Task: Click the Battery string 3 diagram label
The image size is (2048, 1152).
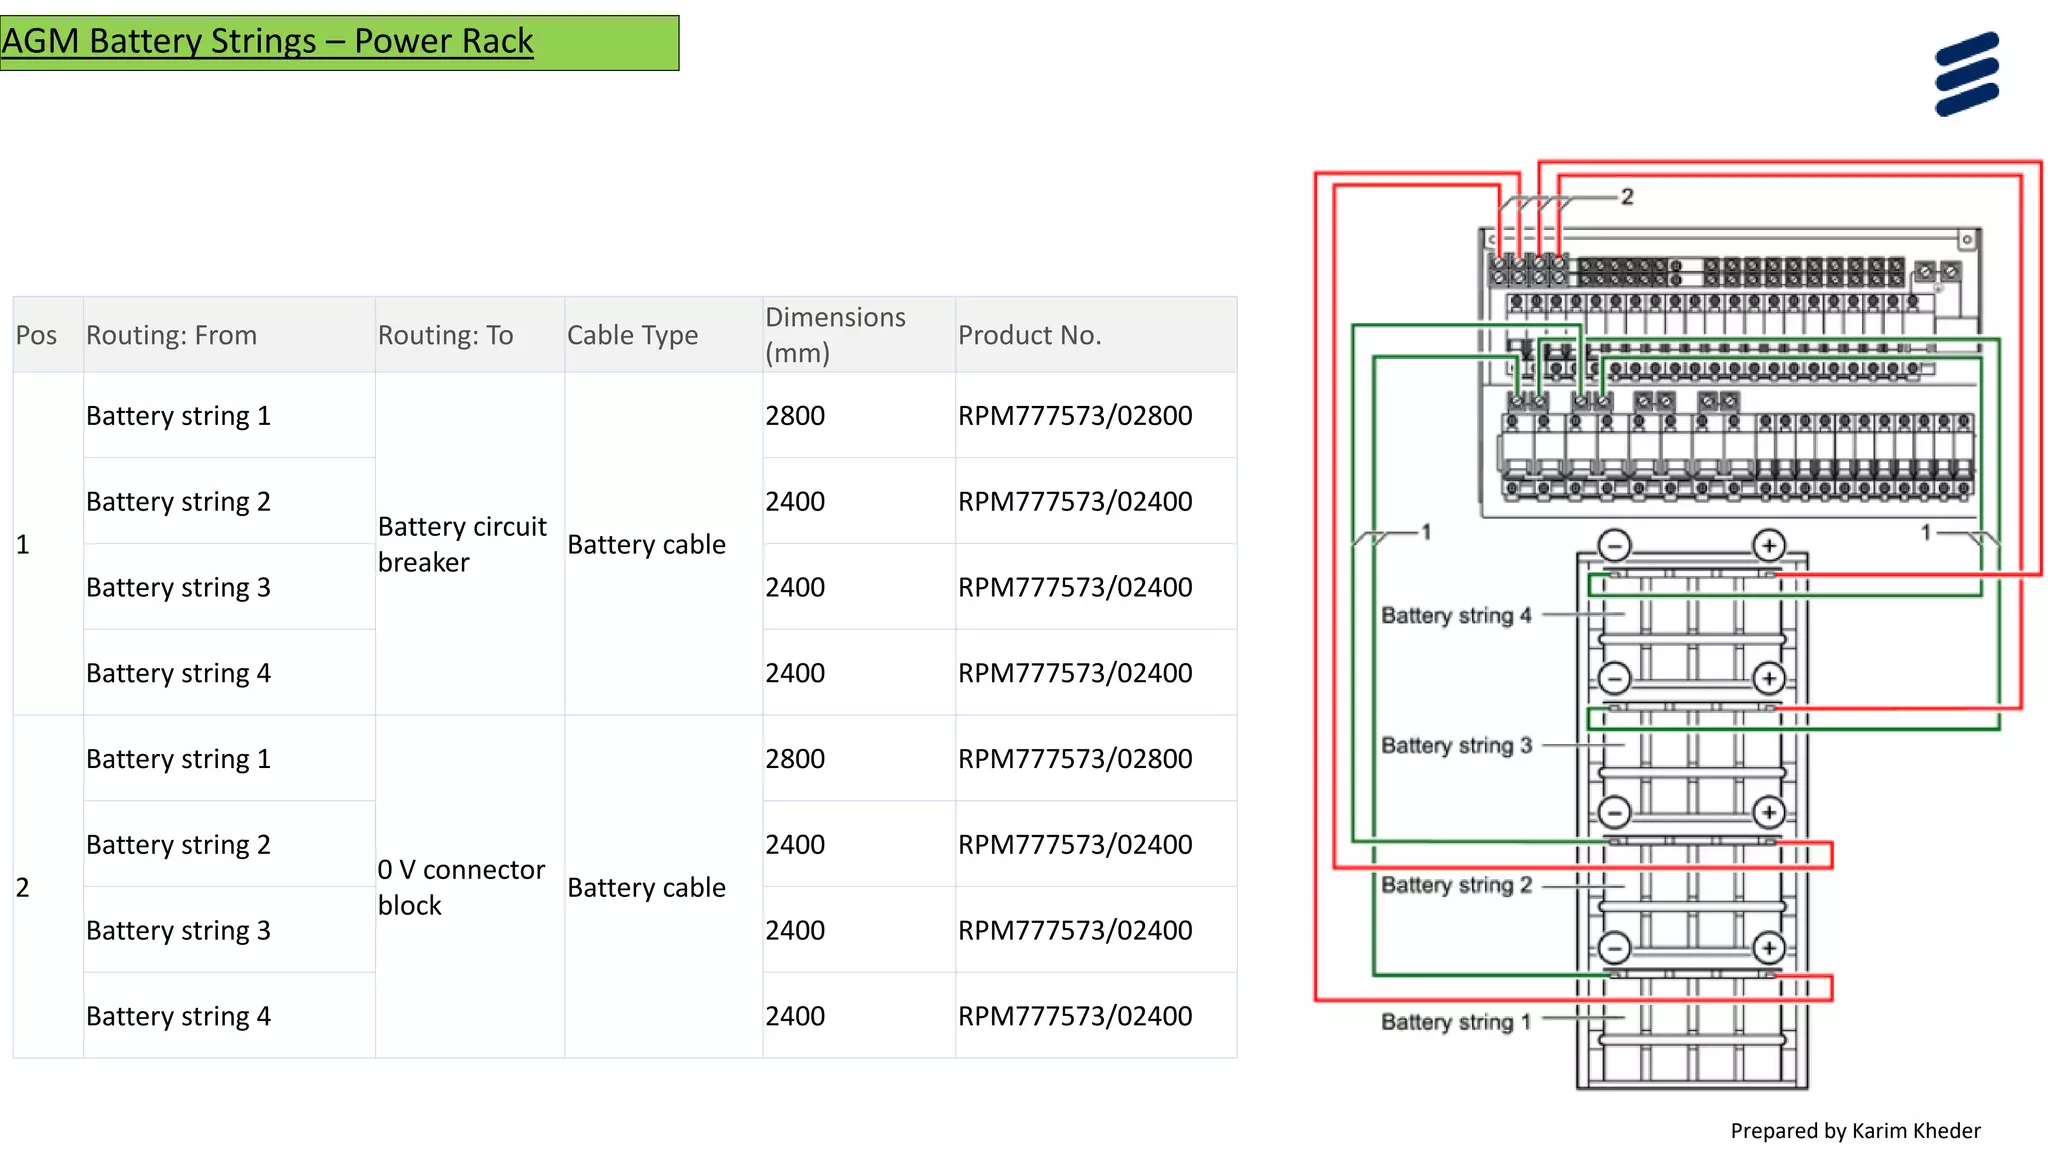Action: pyautogui.click(x=1455, y=745)
